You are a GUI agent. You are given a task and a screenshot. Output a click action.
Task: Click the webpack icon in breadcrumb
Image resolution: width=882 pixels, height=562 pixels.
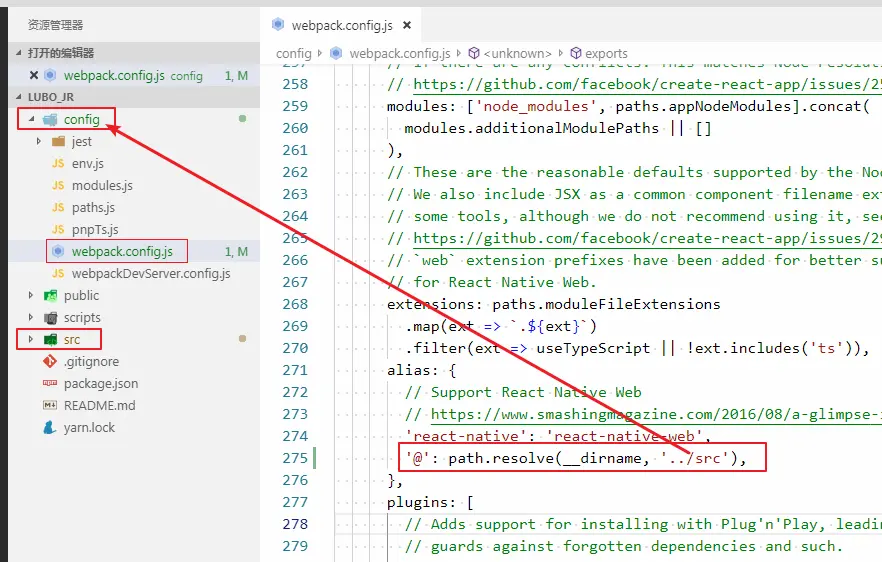tap(336, 53)
